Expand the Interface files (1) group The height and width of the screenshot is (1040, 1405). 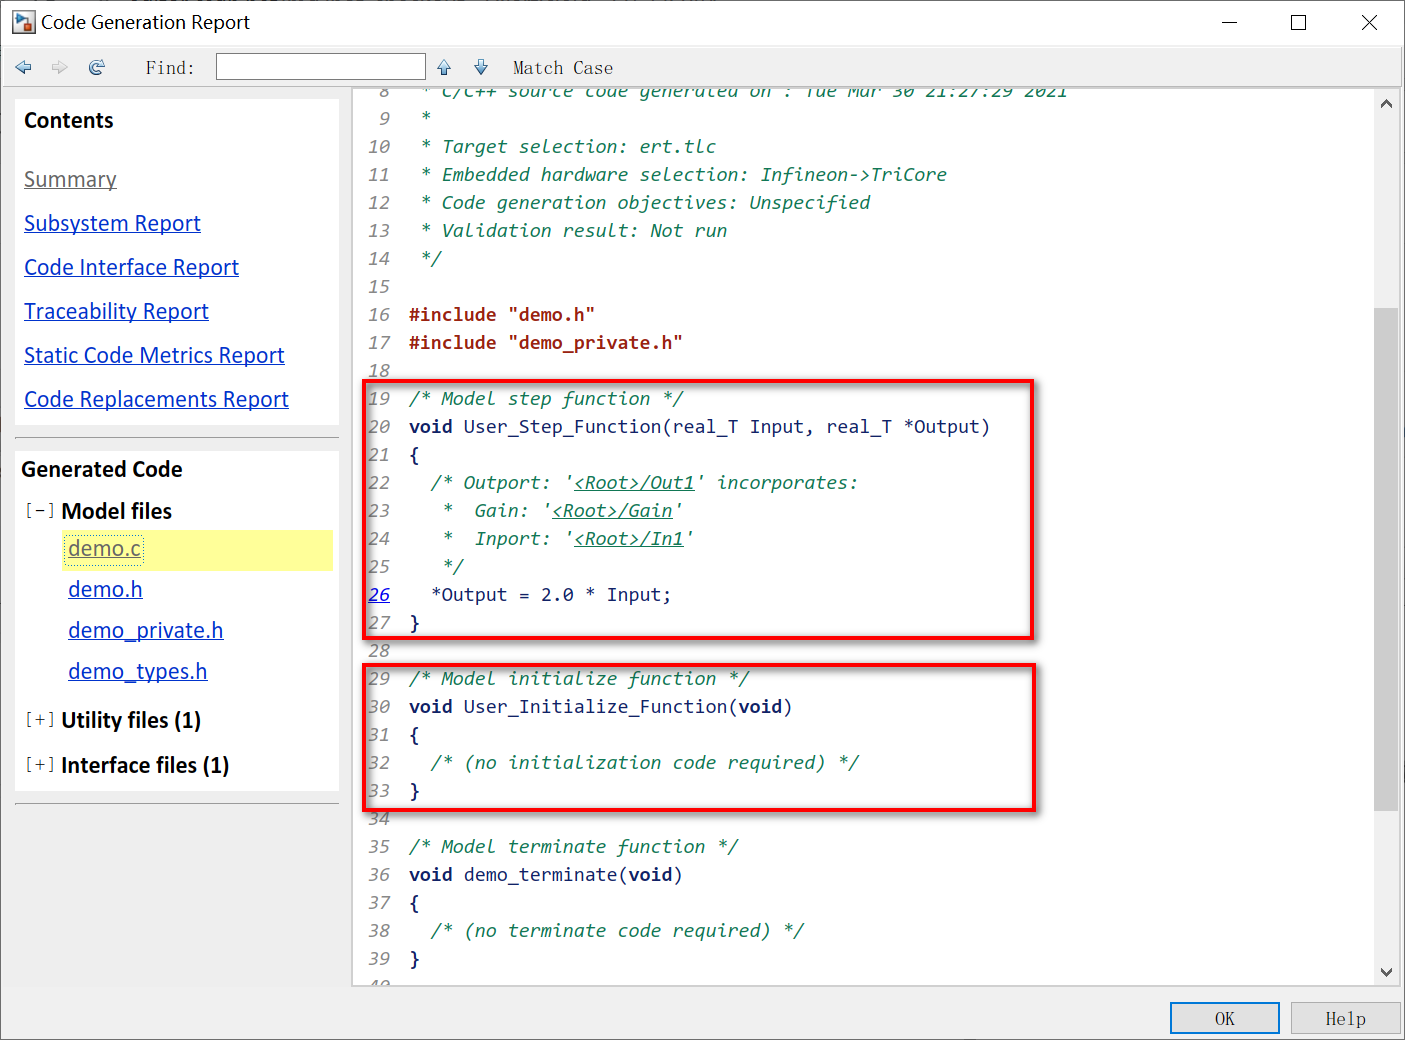click(40, 765)
